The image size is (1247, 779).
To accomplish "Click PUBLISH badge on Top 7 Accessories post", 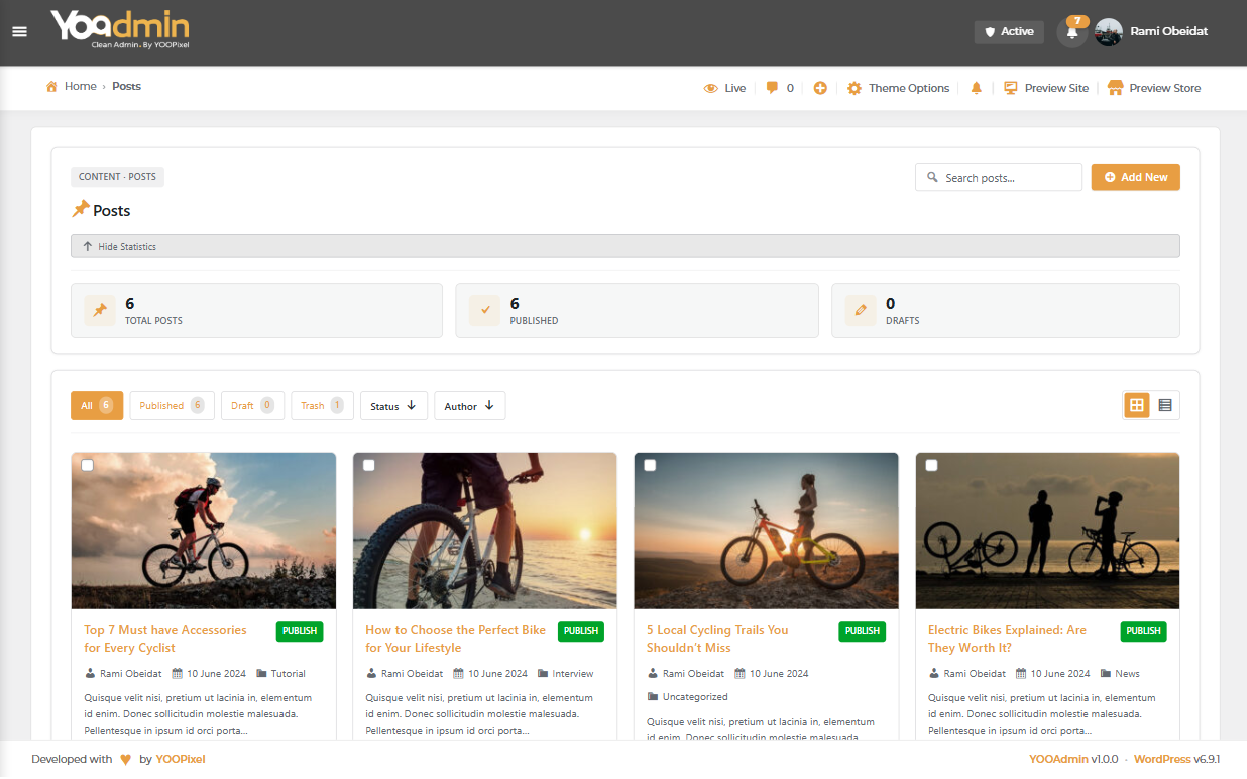I will (x=299, y=631).
